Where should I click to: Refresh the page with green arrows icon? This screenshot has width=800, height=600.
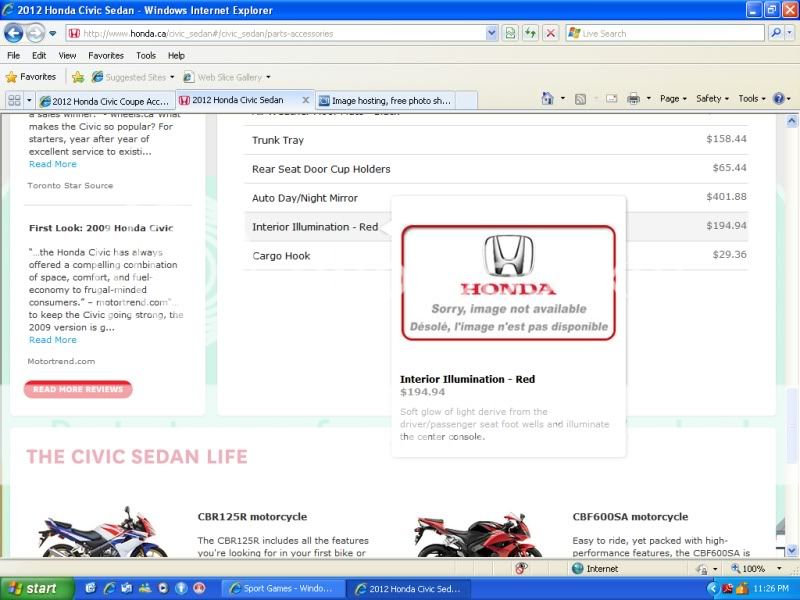pos(530,34)
